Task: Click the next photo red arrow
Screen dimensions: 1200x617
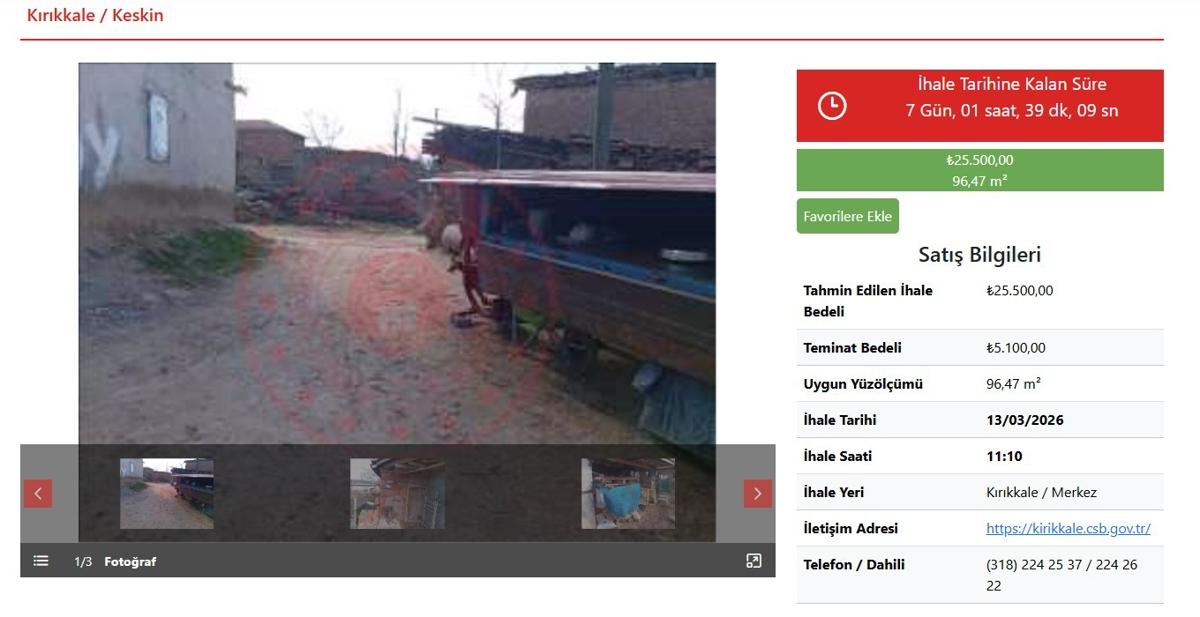Action: tap(757, 493)
